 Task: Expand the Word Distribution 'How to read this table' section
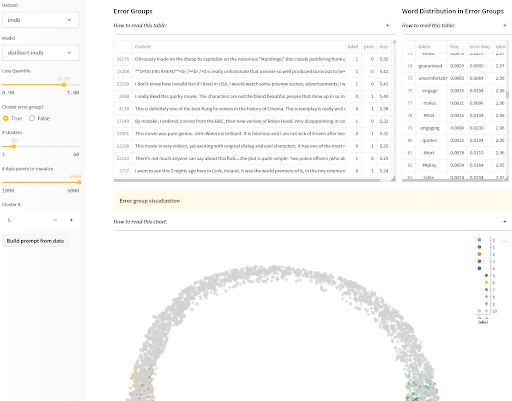coord(457,25)
